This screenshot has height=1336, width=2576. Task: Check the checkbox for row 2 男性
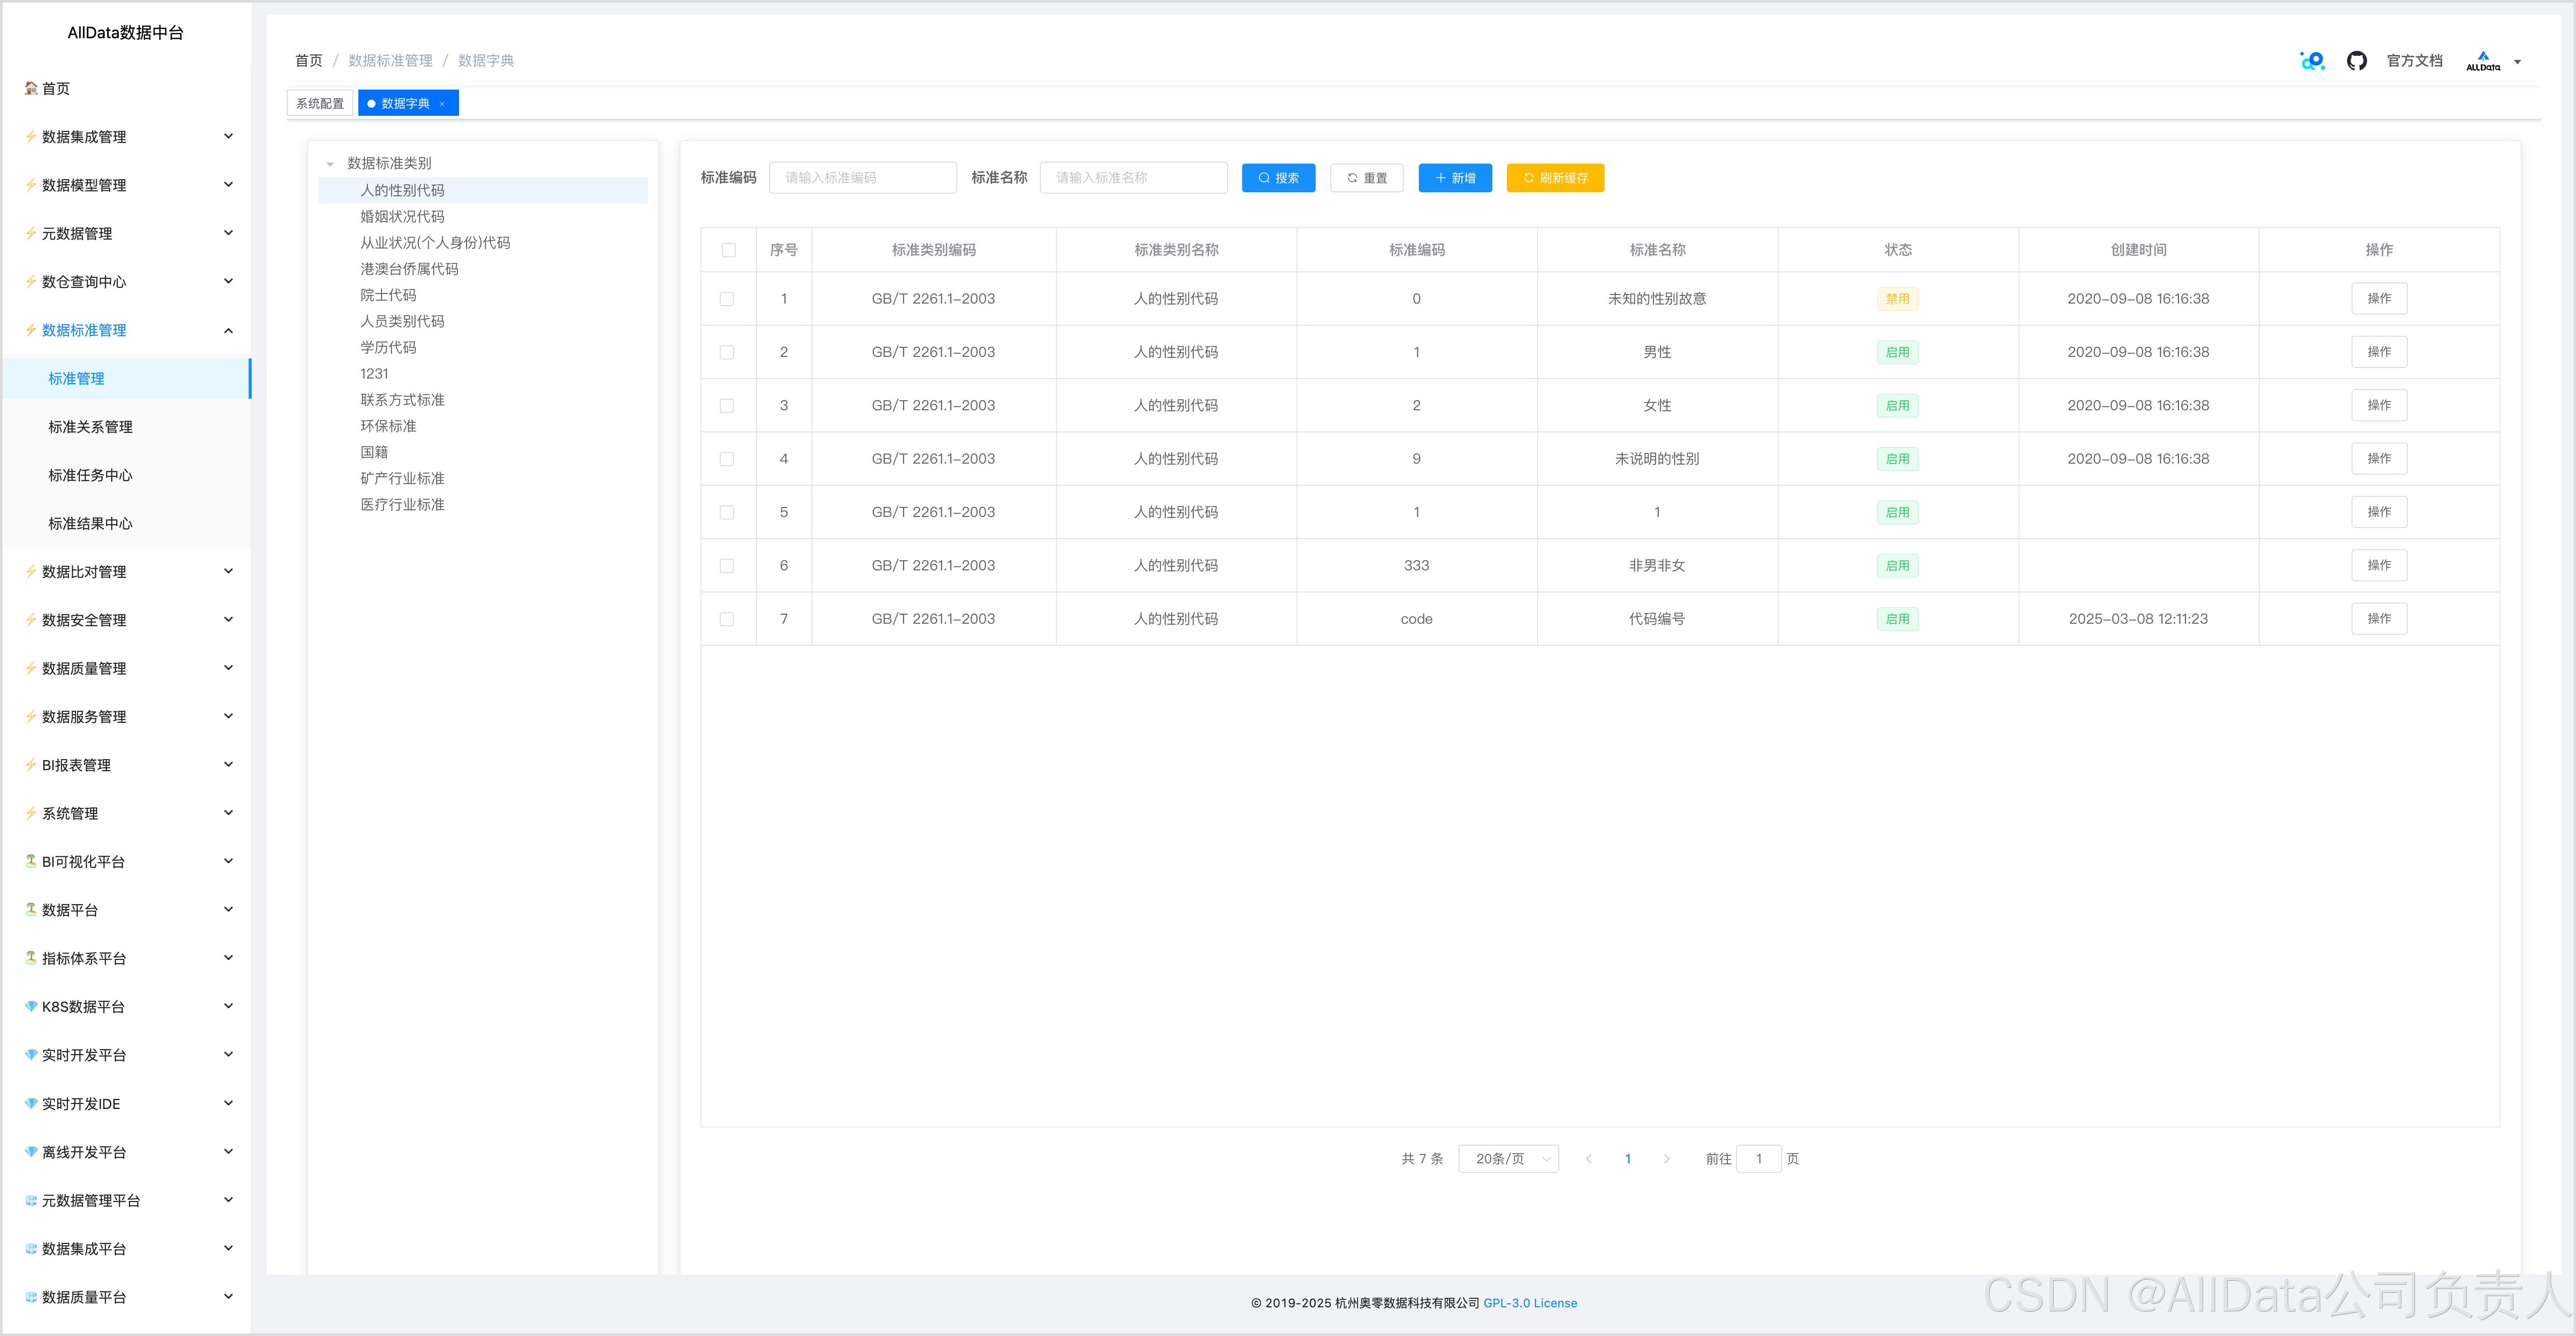pos(727,352)
